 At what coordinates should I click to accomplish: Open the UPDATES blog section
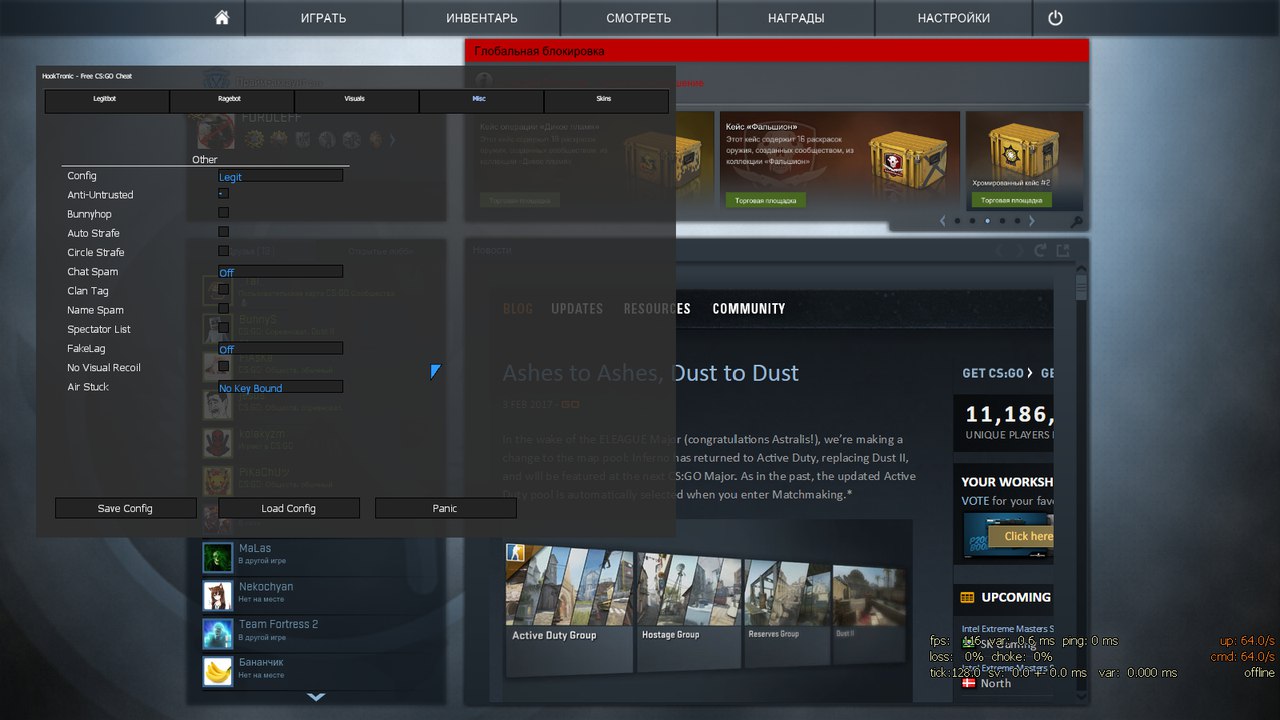(x=577, y=309)
